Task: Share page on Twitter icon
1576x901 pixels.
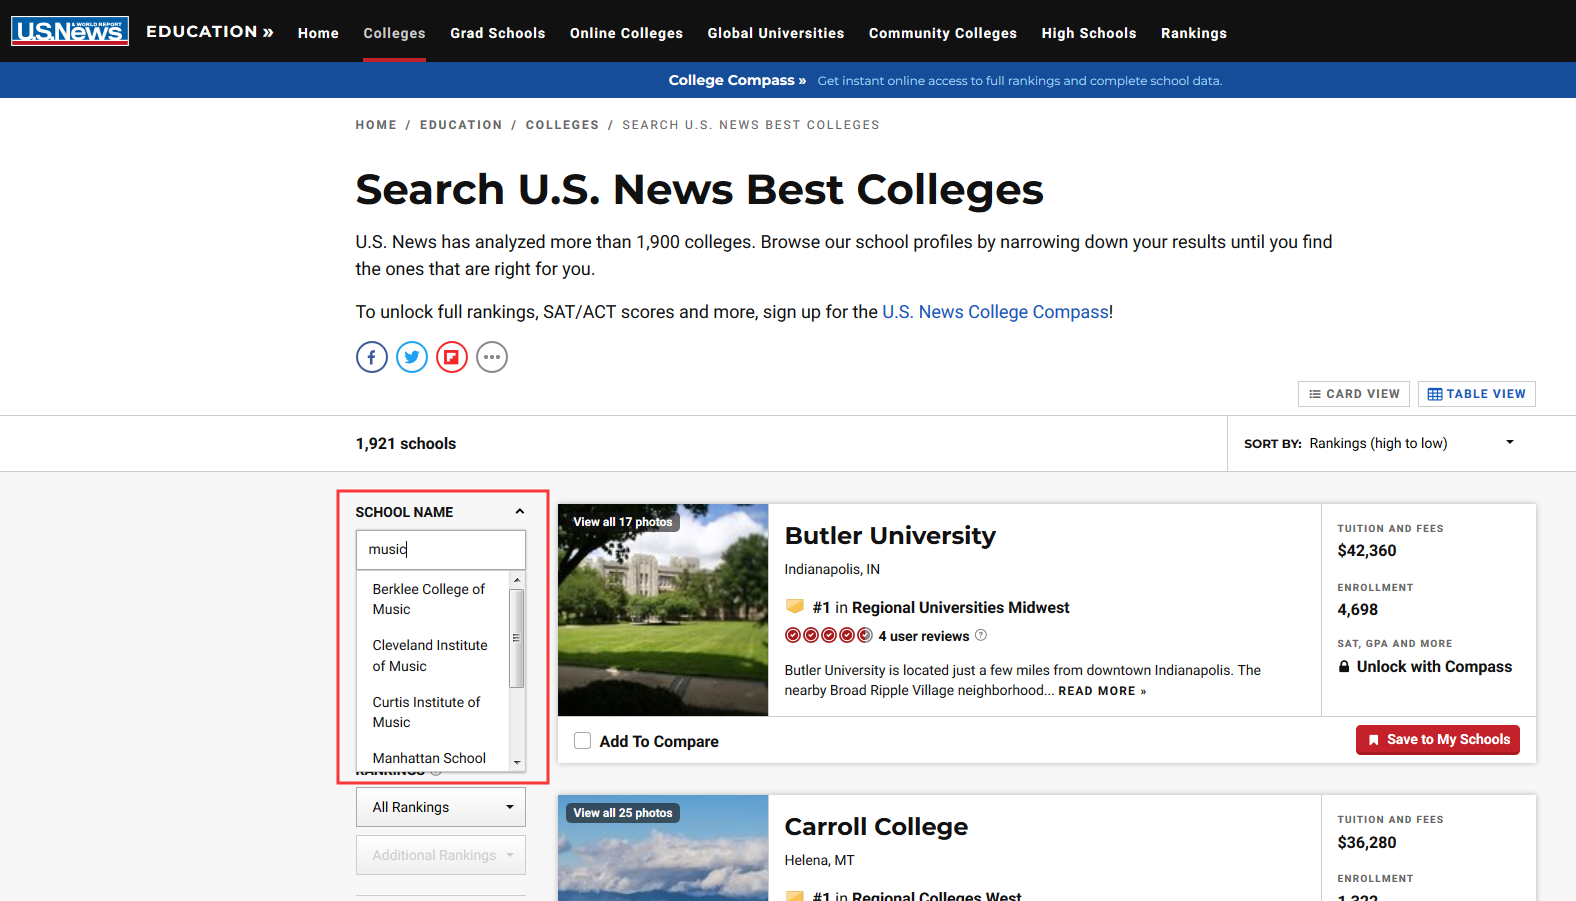Action: pyautogui.click(x=412, y=357)
